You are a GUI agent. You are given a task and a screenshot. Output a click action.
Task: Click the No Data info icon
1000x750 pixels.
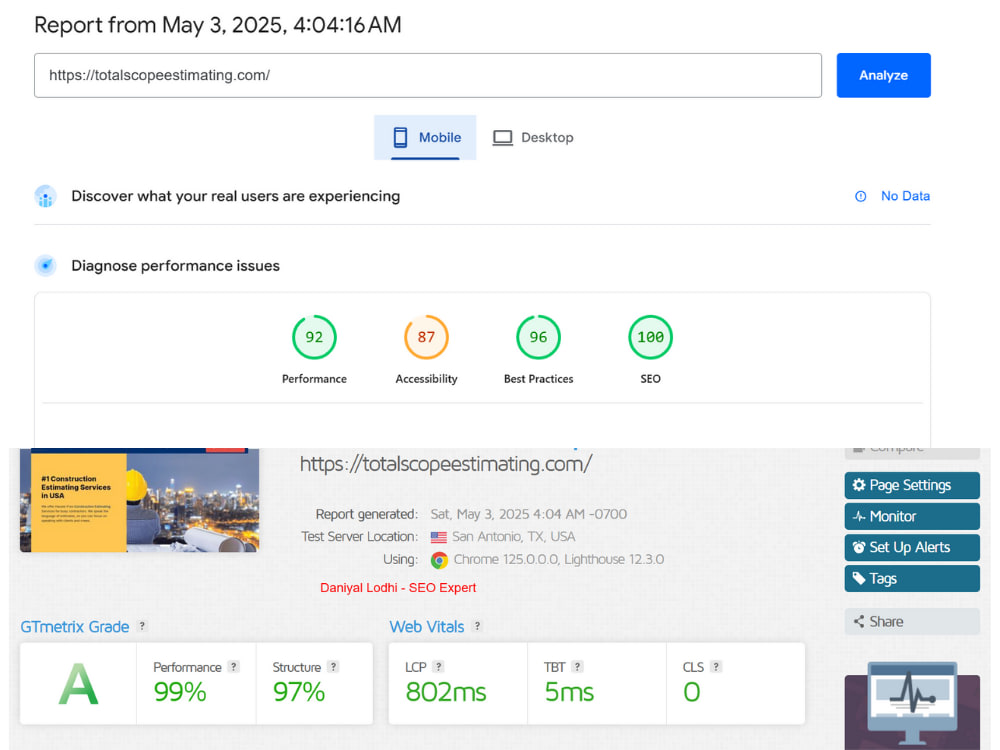tap(860, 196)
